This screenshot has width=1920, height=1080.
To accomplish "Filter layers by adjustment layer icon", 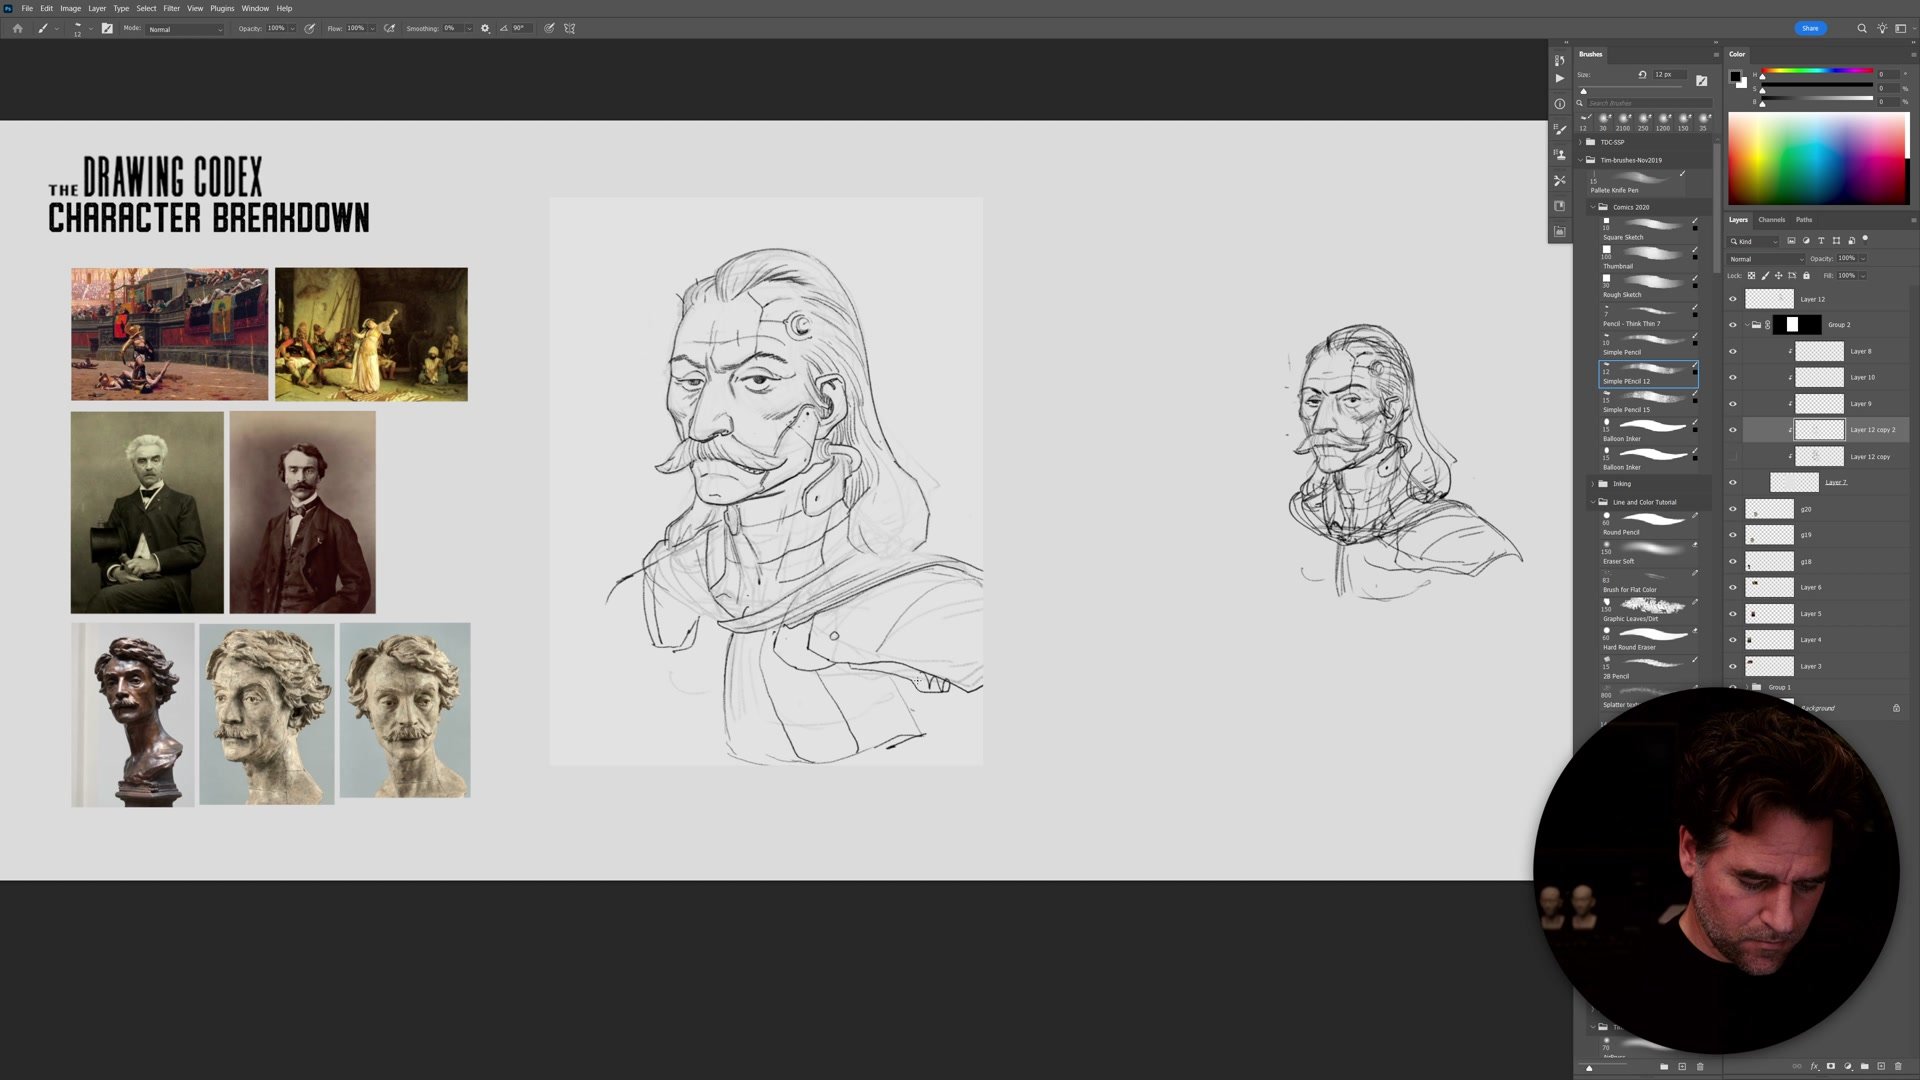I will point(1806,241).
